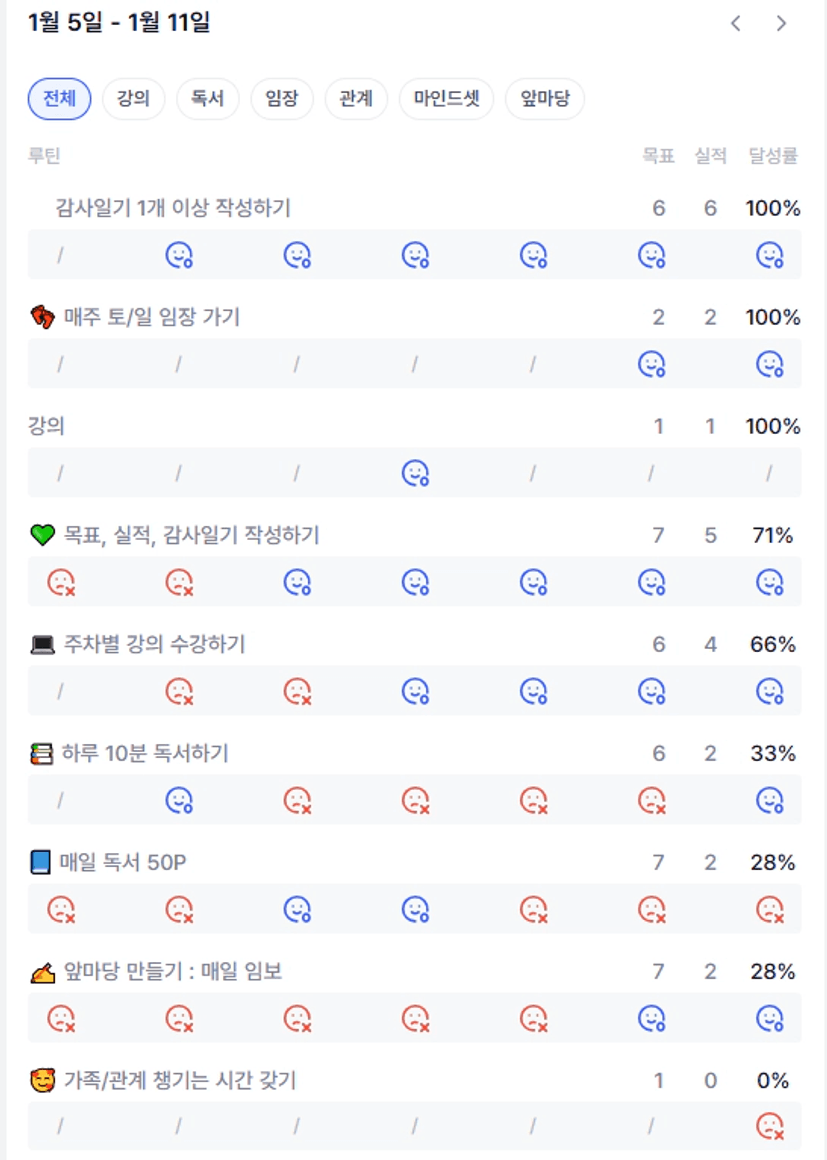This screenshot has width=827, height=1160.
Task: Click the footprints icon beside 매주 토/일 임장
Action: (42, 318)
